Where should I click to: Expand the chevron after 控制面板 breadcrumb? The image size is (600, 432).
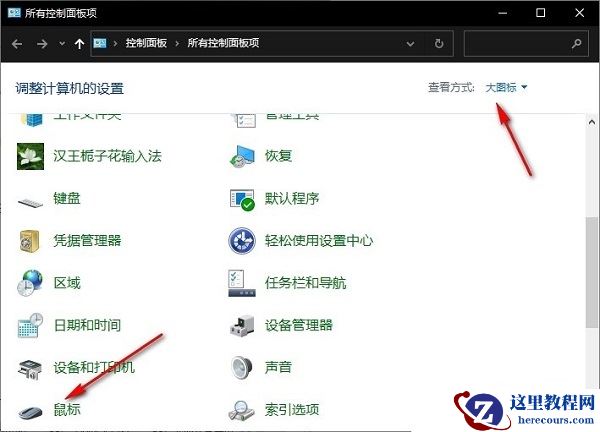(x=177, y=43)
